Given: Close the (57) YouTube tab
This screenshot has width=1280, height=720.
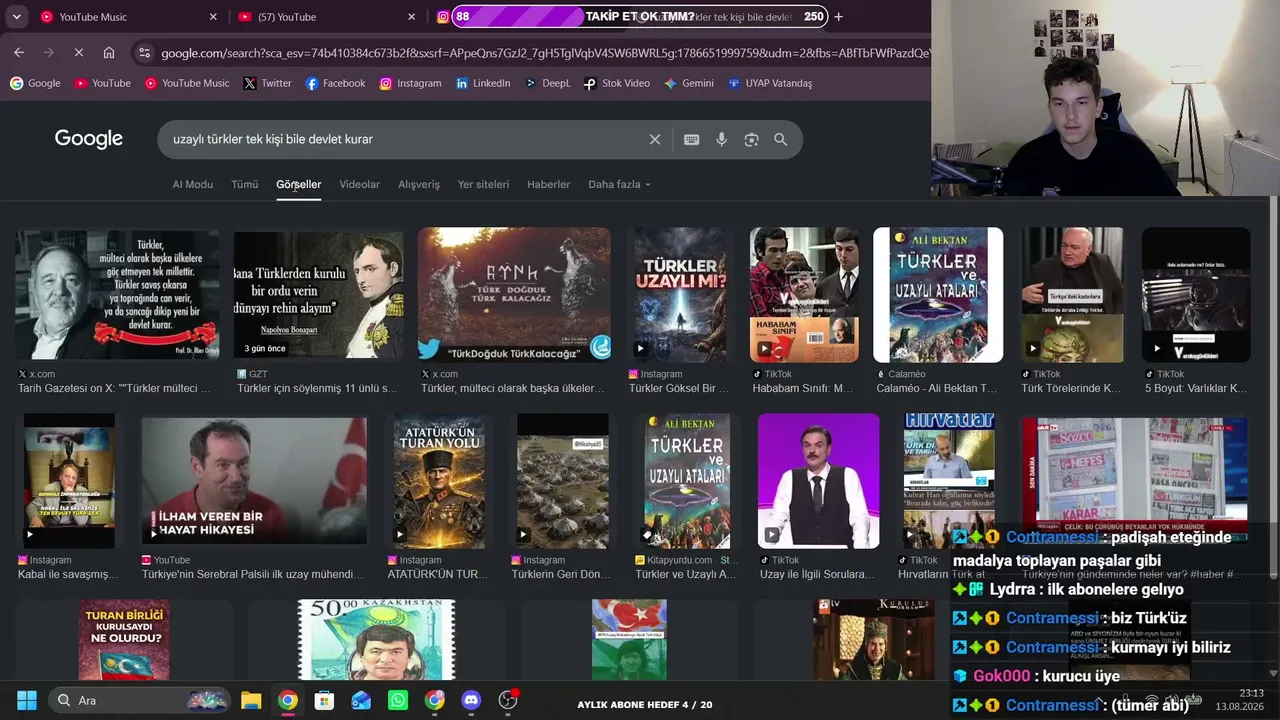Looking at the screenshot, I should [411, 17].
